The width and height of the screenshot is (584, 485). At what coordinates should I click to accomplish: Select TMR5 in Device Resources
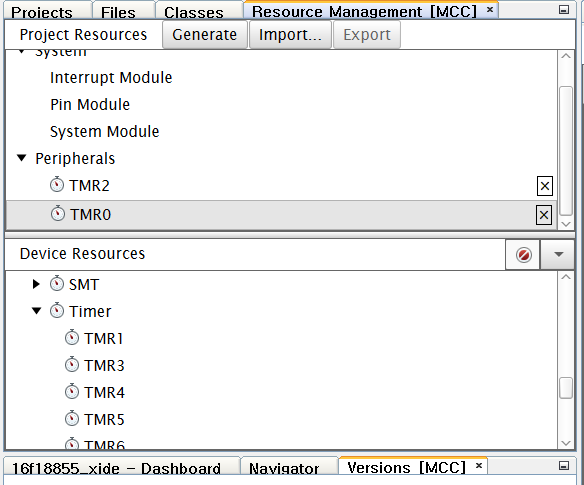click(104, 419)
